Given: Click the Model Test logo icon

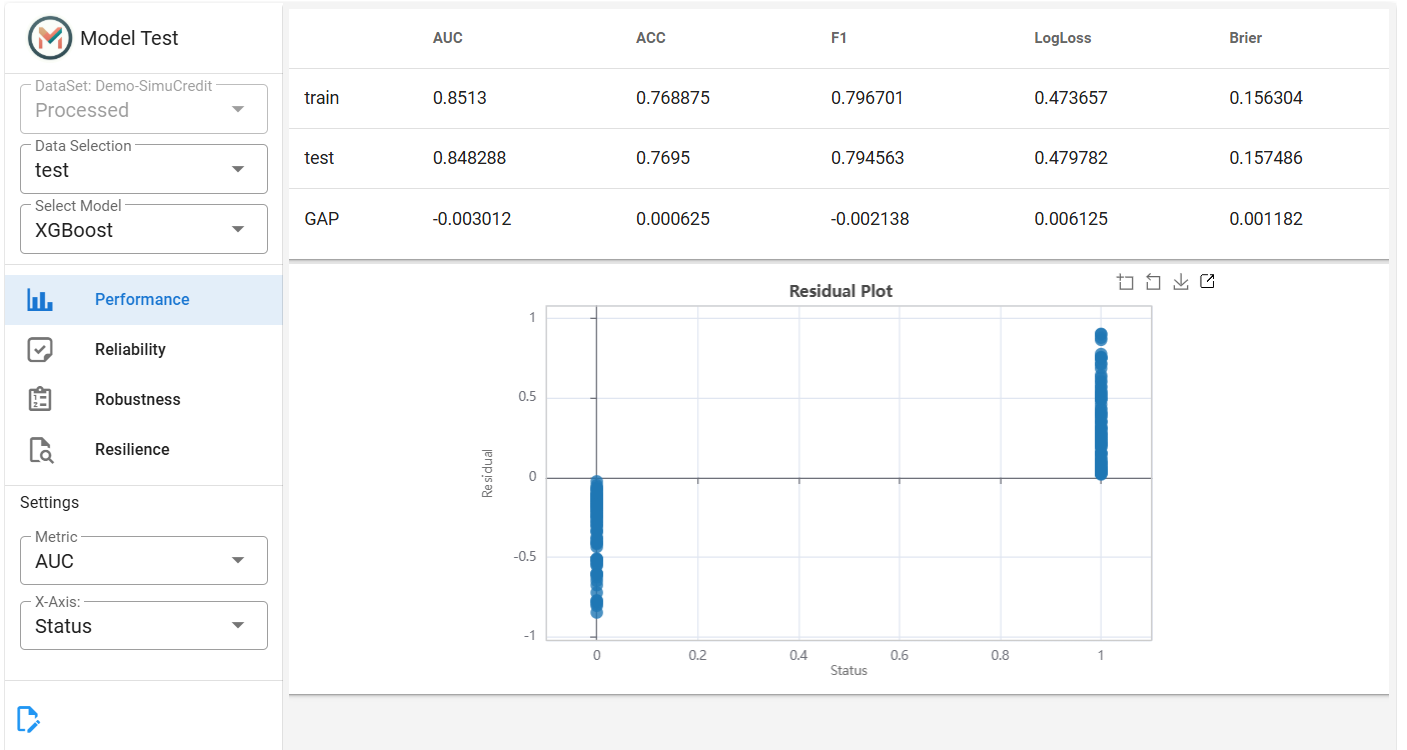Looking at the screenshot, I should 49,38.
